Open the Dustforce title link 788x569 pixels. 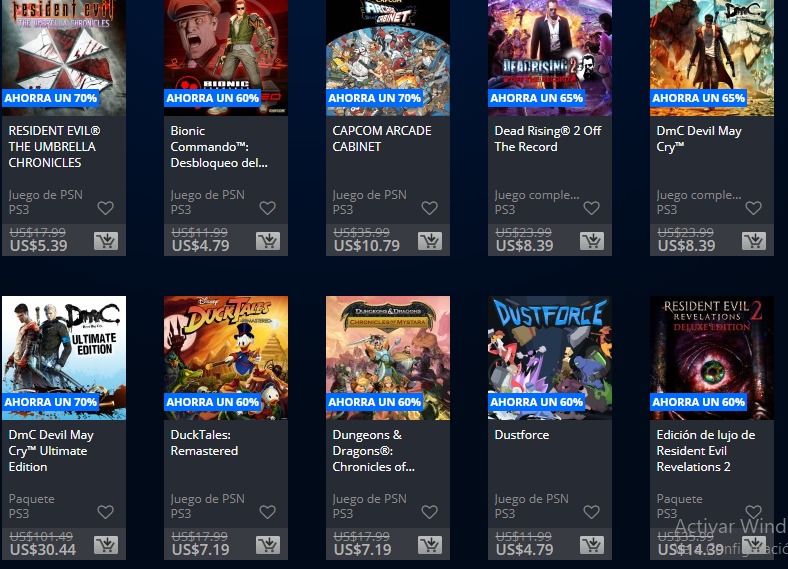(x=522, y=435)
